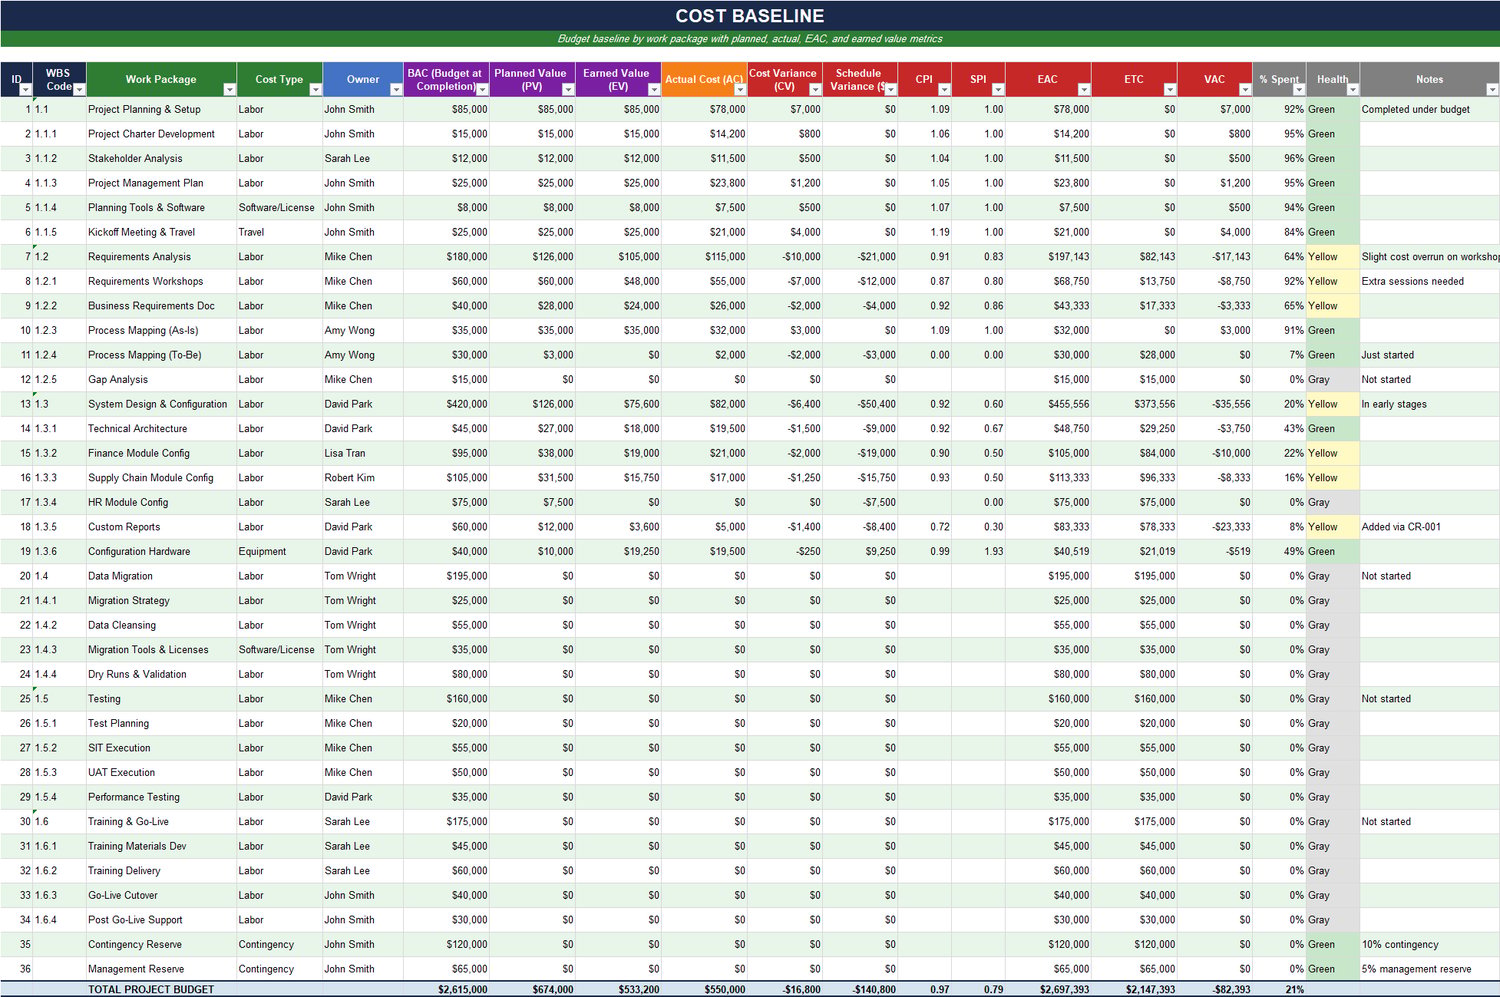Select the Yellow health cell for Custom Reports

[1332, 527]
